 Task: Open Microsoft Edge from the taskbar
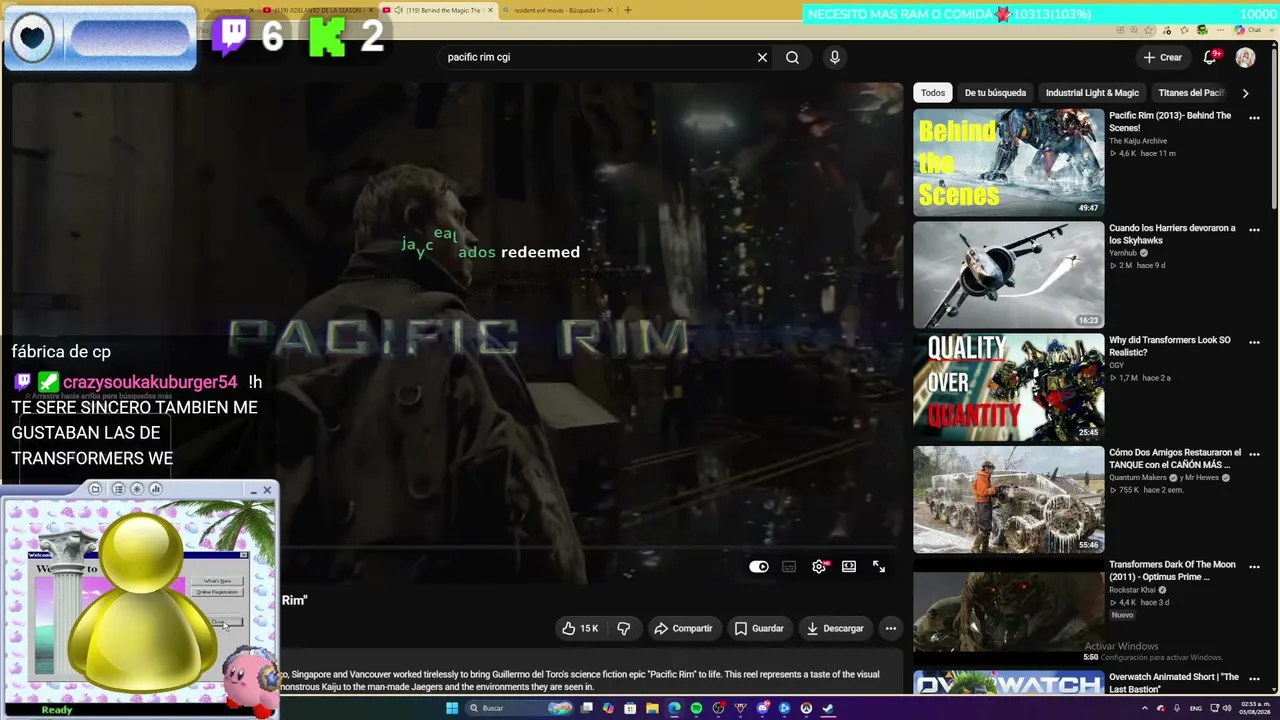pos(674,708)
